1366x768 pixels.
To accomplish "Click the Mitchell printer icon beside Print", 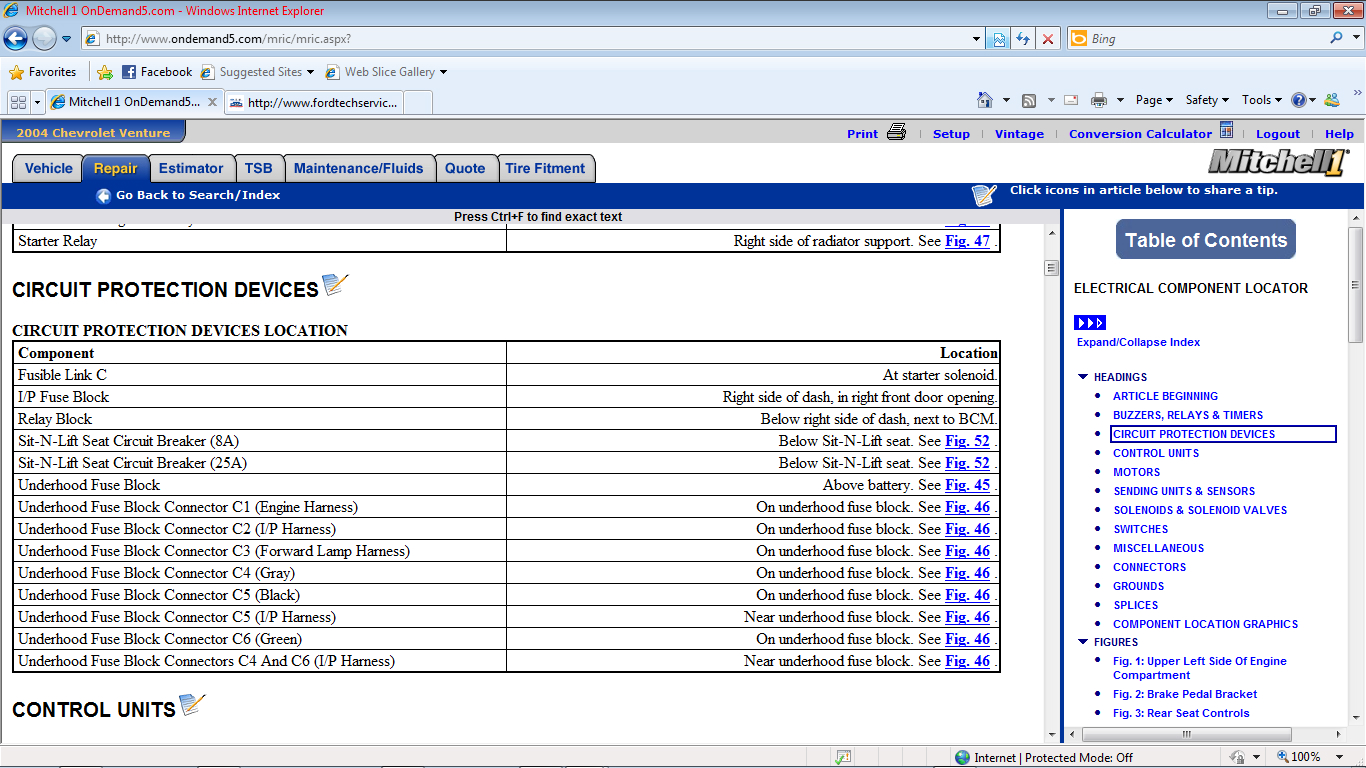I will pyautogui.click(x=896, y=132).
